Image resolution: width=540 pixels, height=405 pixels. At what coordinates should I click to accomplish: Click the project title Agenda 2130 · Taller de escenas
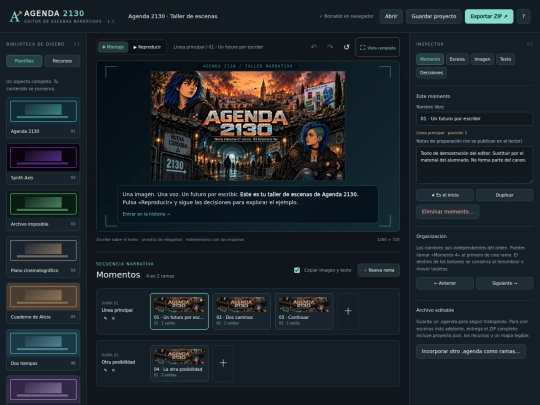coord(173,16)
